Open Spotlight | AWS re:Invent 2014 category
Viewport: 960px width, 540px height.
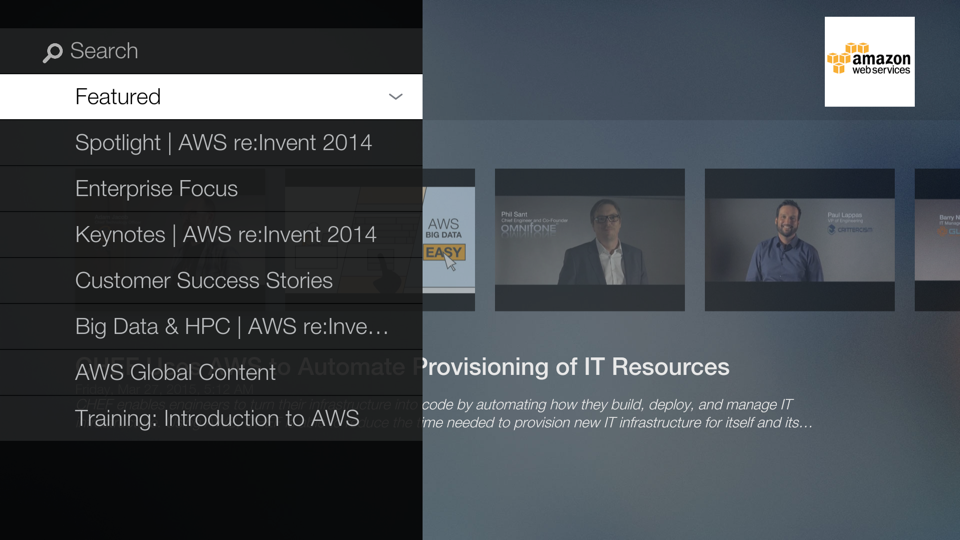[x=223, y=143]
